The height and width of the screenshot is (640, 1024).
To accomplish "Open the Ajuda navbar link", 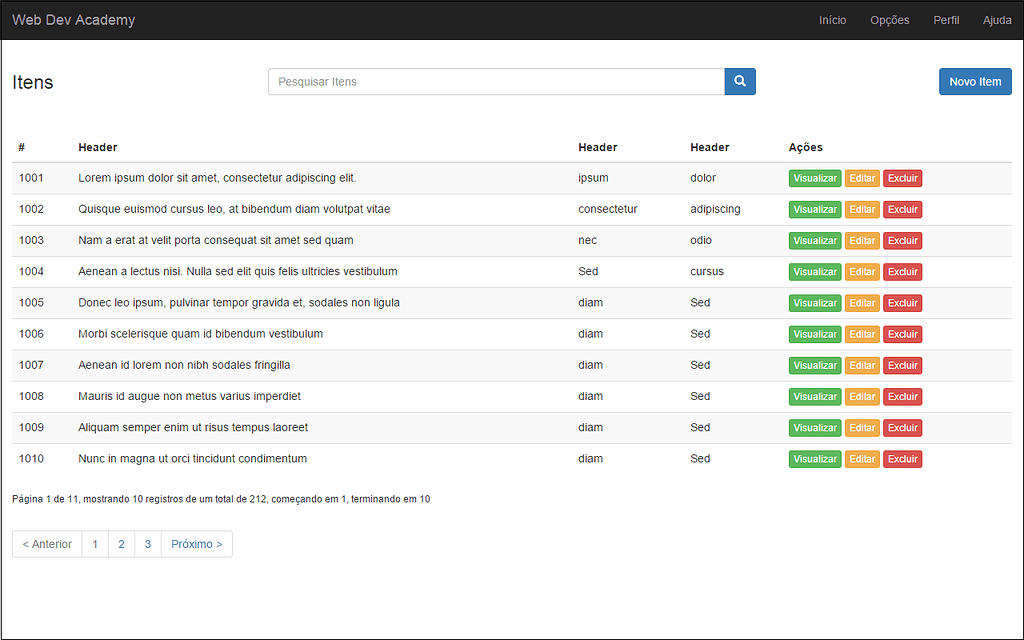I will pyautogui.click(x=997, y=20).
